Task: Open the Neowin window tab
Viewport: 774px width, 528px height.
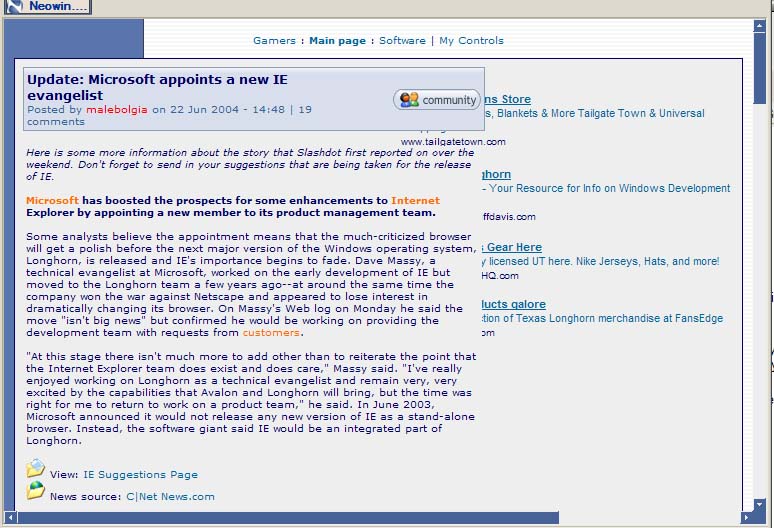Action: [48, 6]
